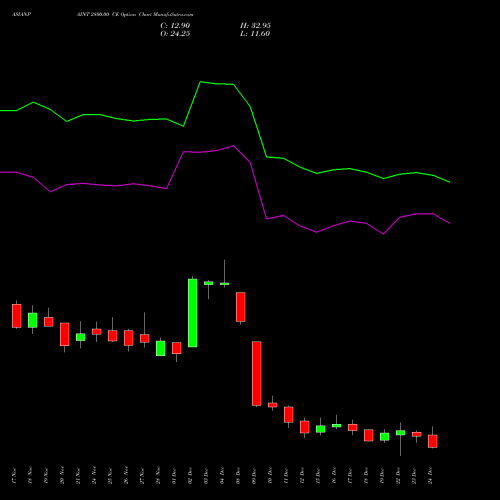Click the high value H: 32.95

[x=255, y=26]
